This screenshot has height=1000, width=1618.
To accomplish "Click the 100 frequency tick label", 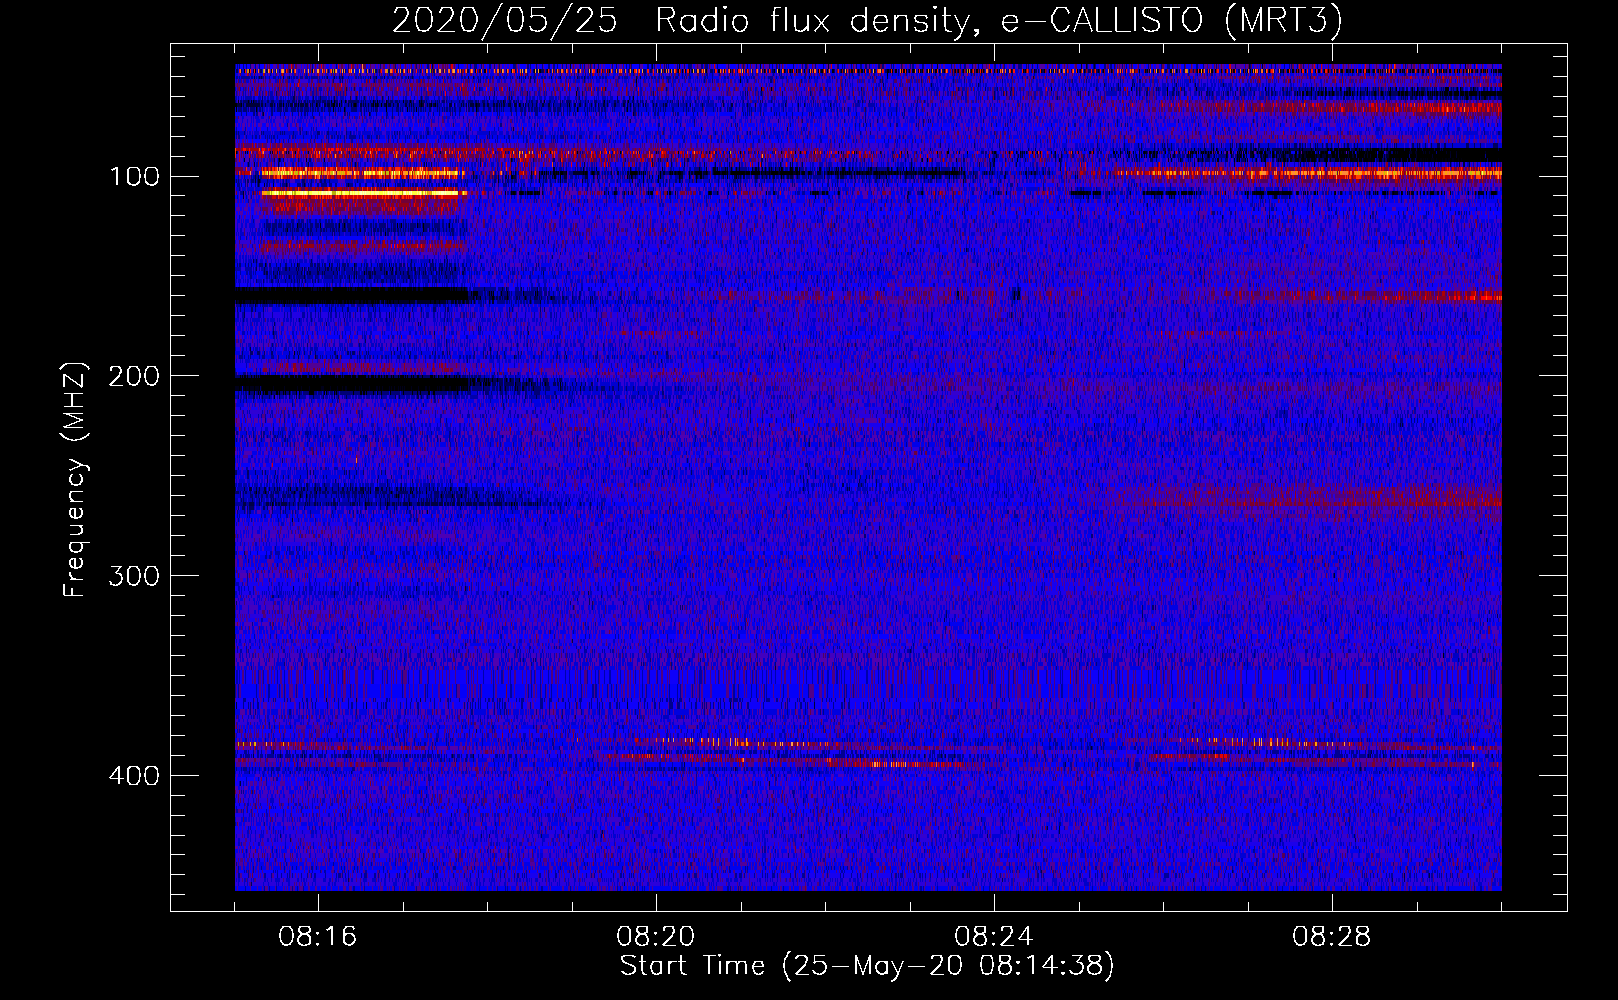I will [x=134, y=177].
